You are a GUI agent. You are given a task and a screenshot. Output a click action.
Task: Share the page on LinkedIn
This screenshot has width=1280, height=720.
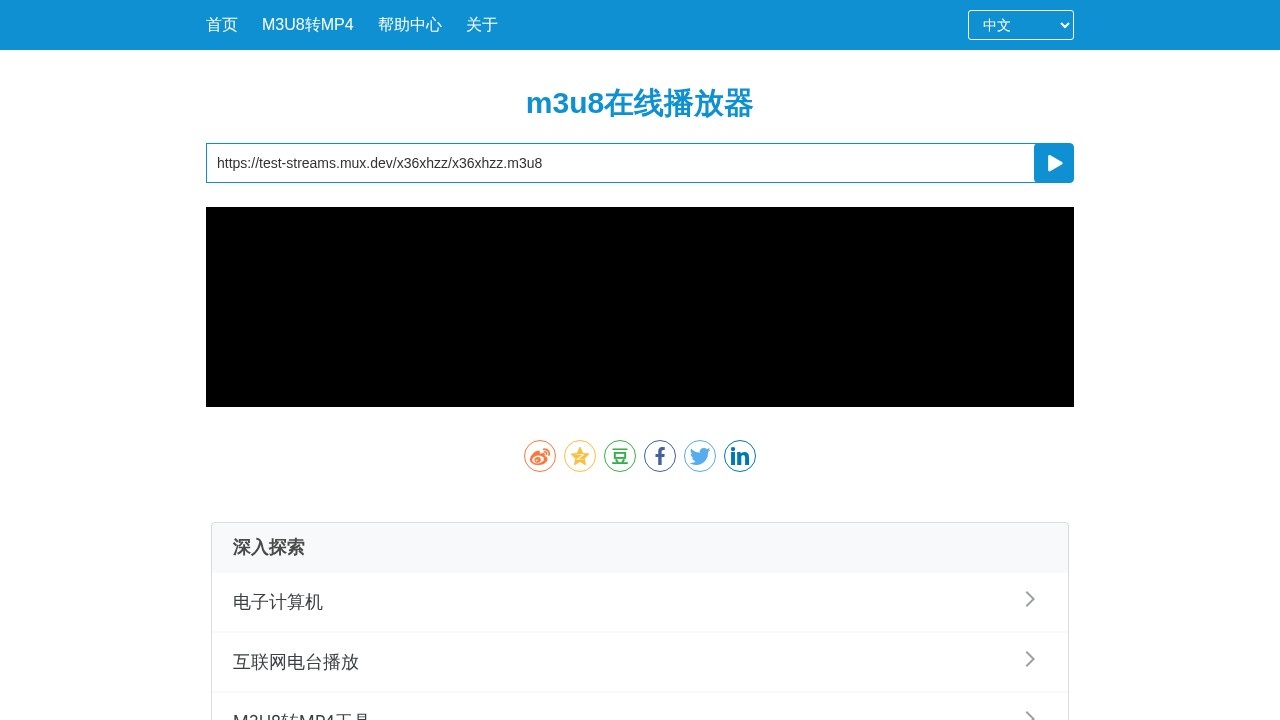(740, 456)
